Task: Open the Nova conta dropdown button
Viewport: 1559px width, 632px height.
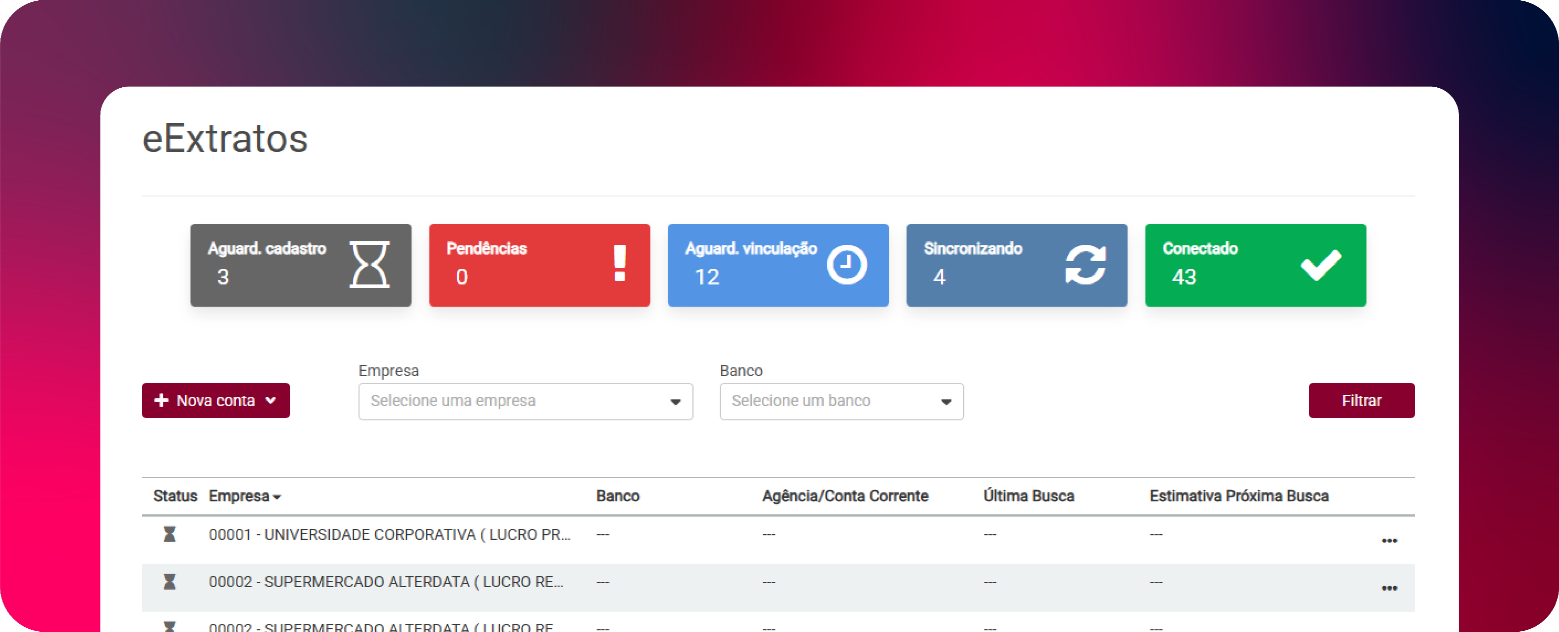Action: [x=216, y=401]
